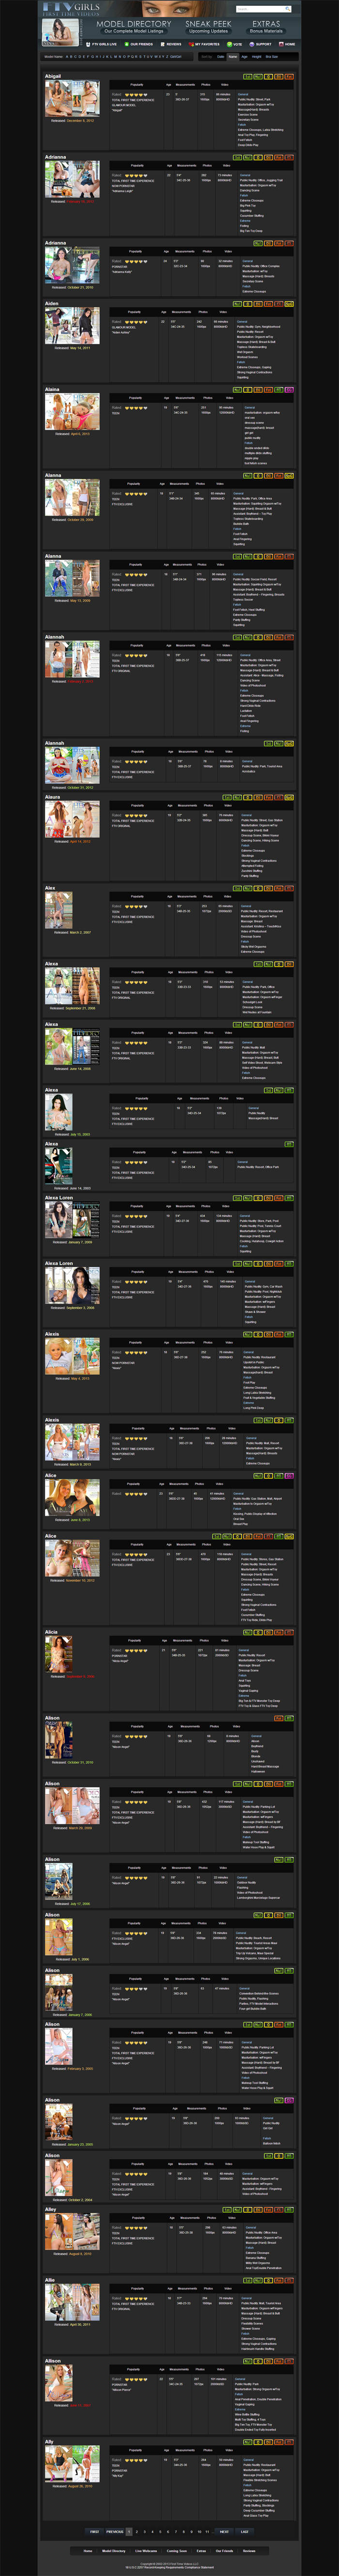The height and width of the screenshot is (2576, 339).
Task: Open the Model Directory tab
Action: coord(134,26)
